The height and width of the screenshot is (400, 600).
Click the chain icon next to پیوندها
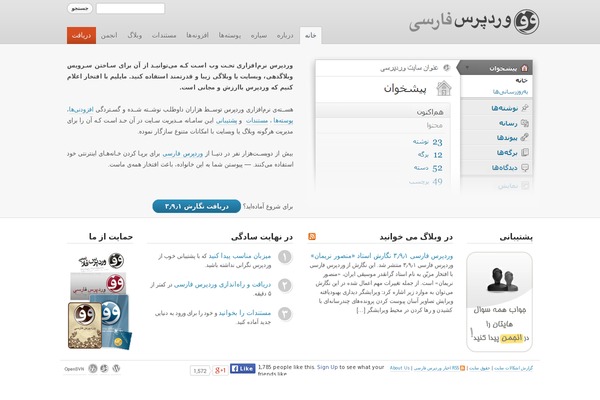click(x=525, y=137)
